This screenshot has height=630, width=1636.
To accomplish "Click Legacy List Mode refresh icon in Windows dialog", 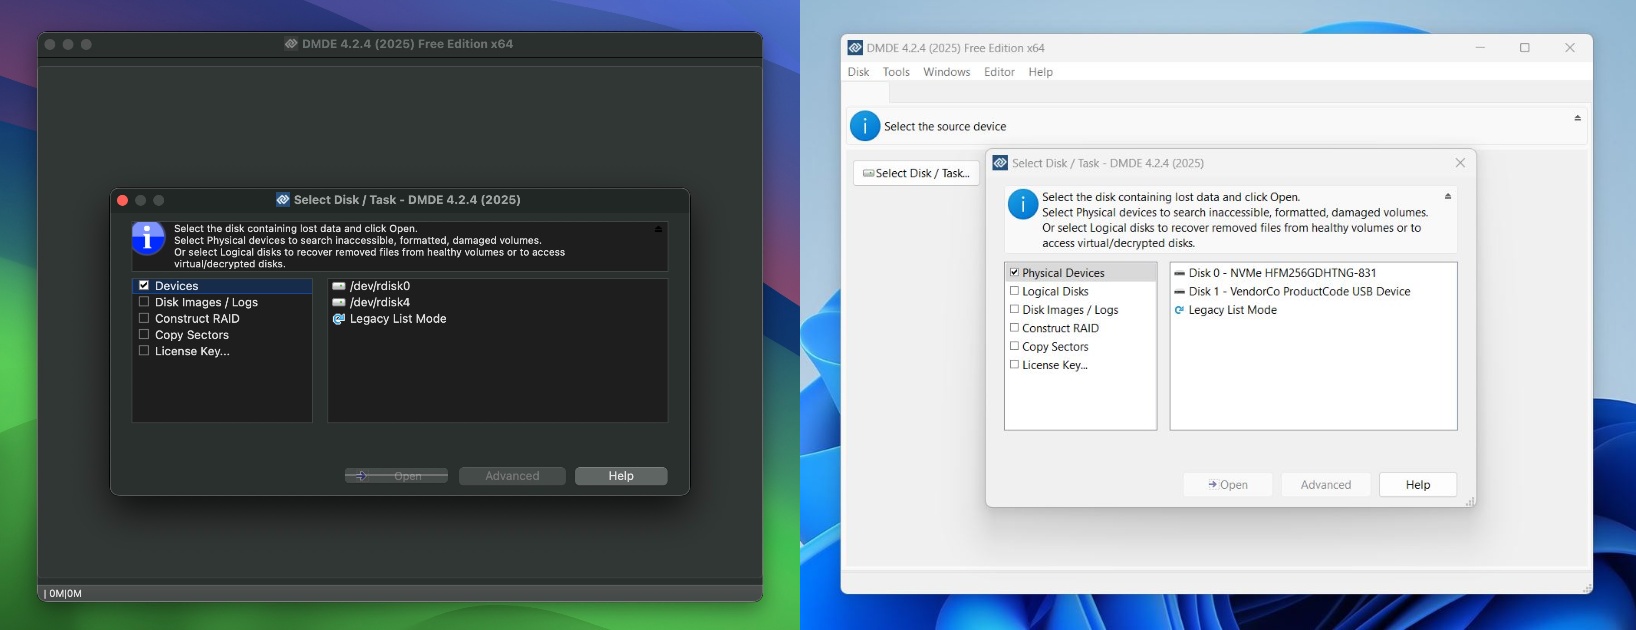I will [x=1180, y=310].
